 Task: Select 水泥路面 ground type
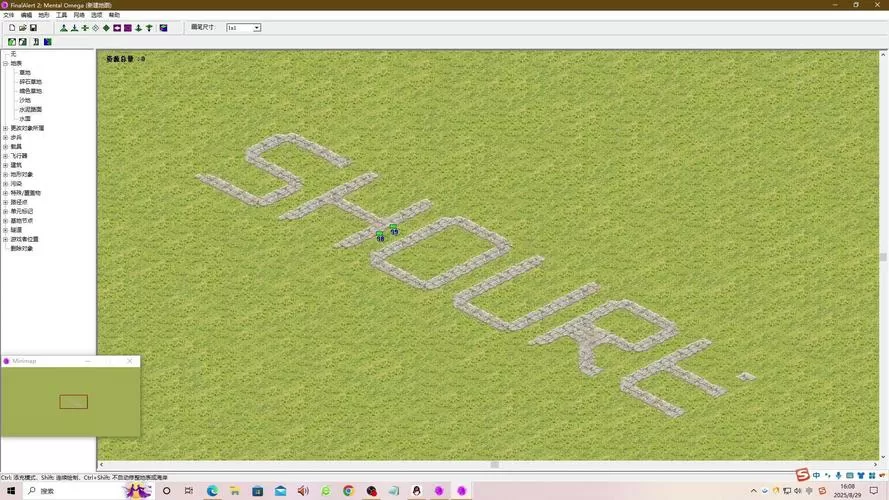pos(31,109)
